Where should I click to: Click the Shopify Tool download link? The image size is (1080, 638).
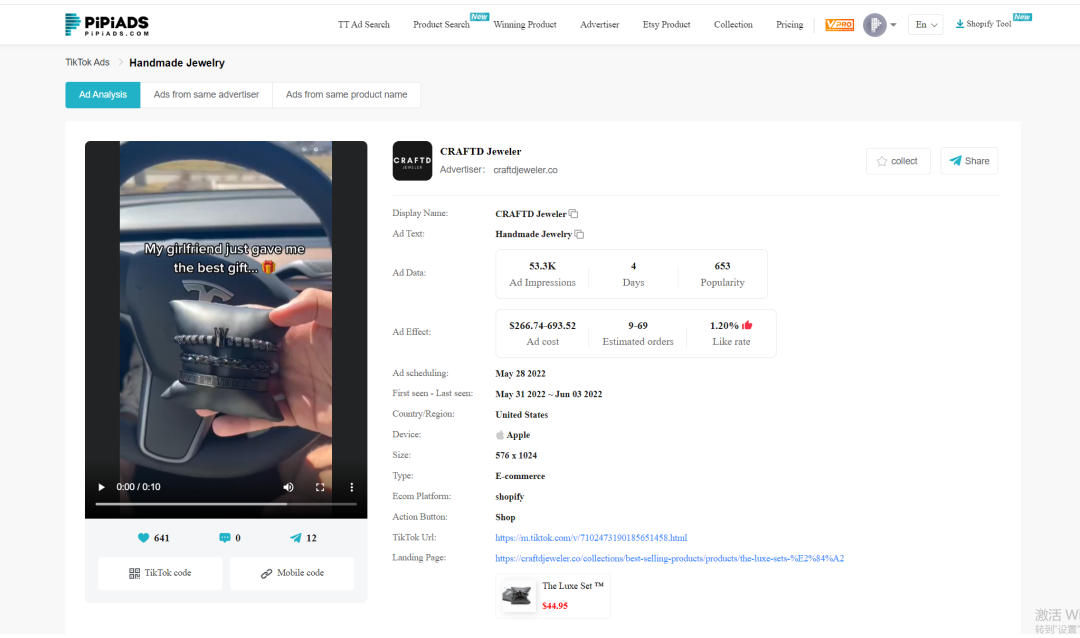pos(983,24)
